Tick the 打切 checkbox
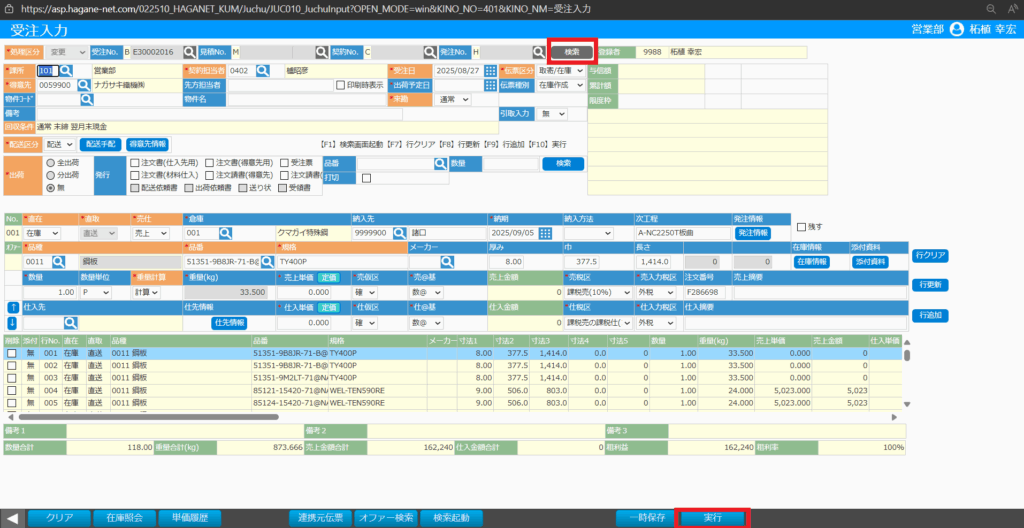Image resolution: width=1024 pixels, height=528 pixels. 366,178
